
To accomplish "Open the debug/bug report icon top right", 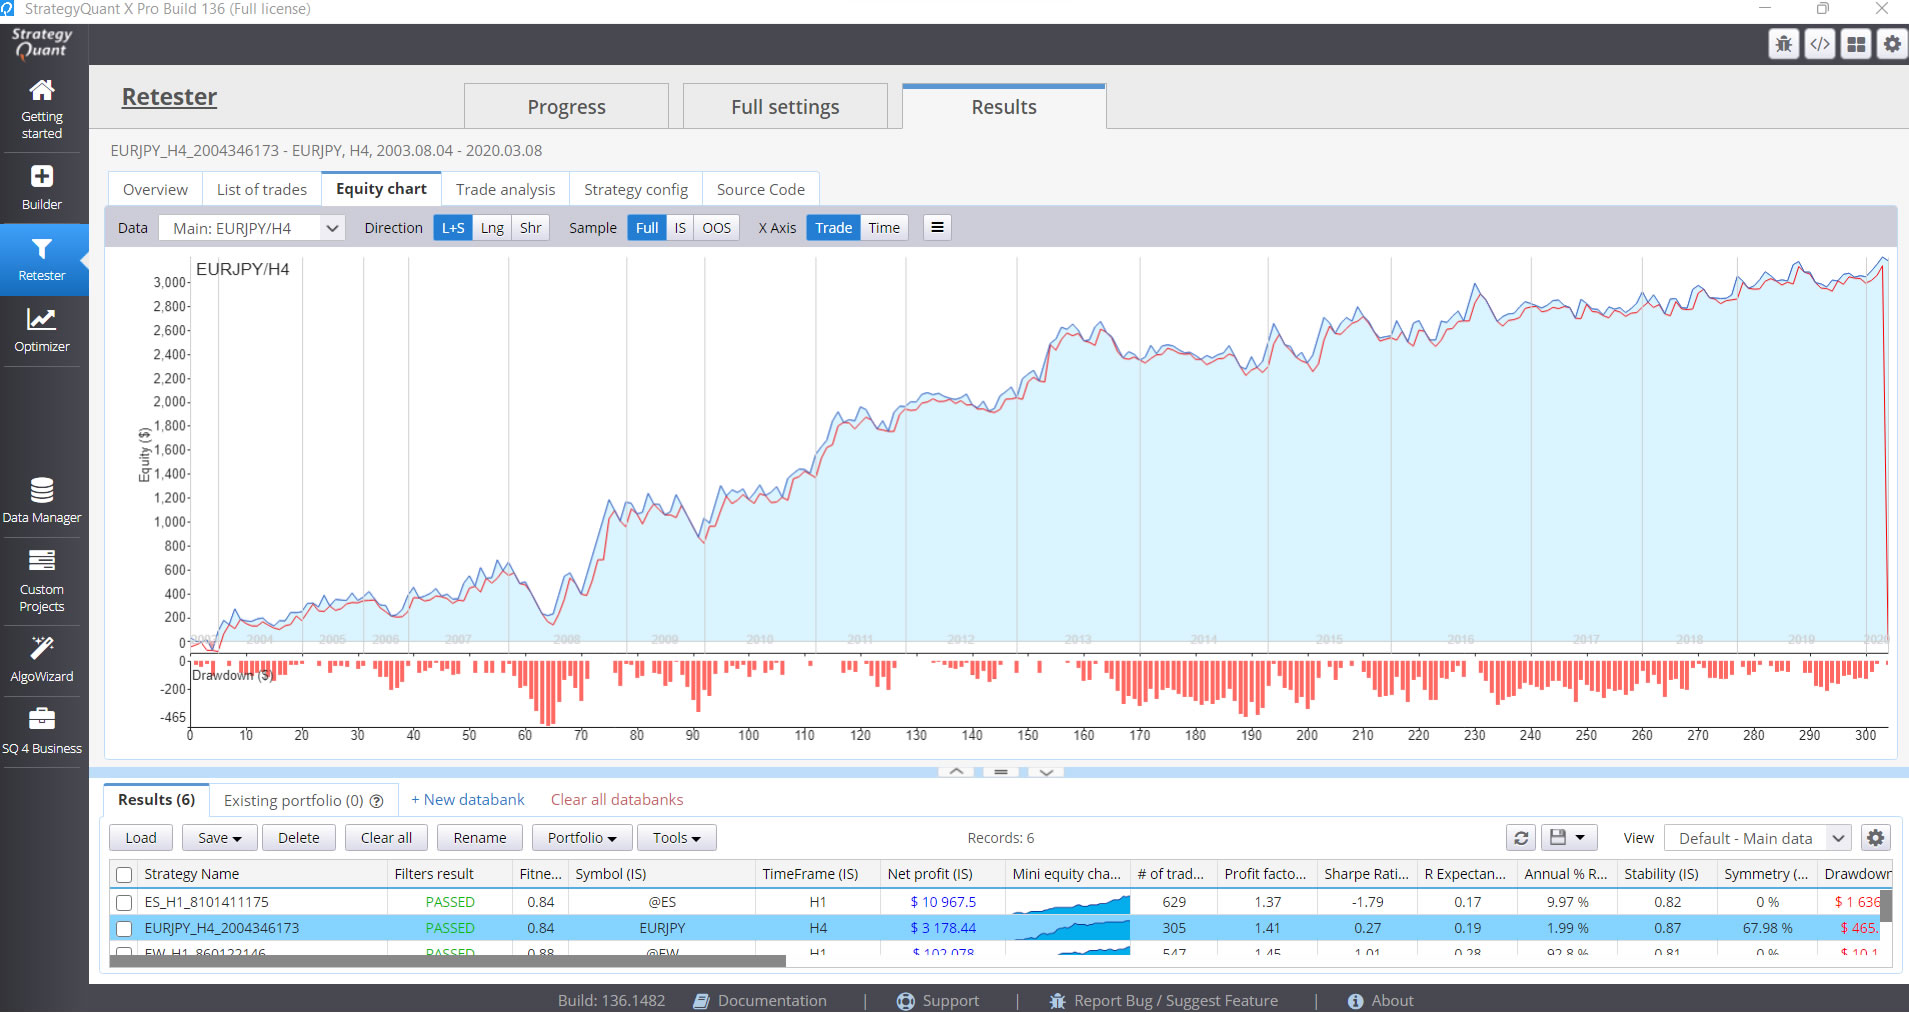I will (1784, 43).
